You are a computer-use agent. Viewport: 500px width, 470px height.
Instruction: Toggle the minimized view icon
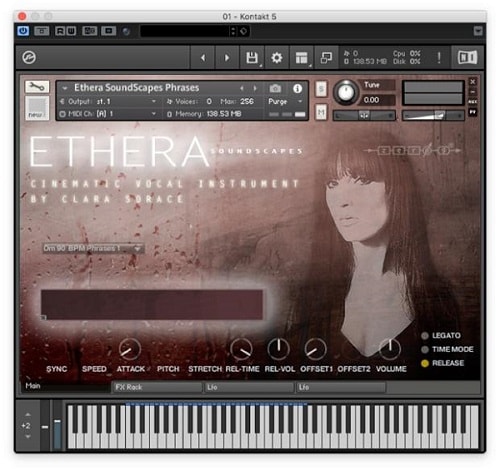[326, 58]
